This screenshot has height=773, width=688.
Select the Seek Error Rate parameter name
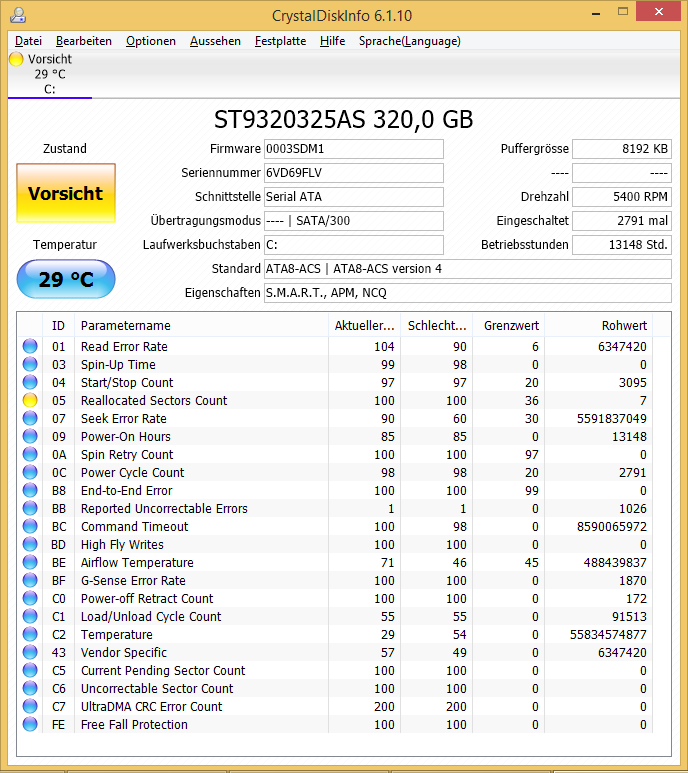124,419
